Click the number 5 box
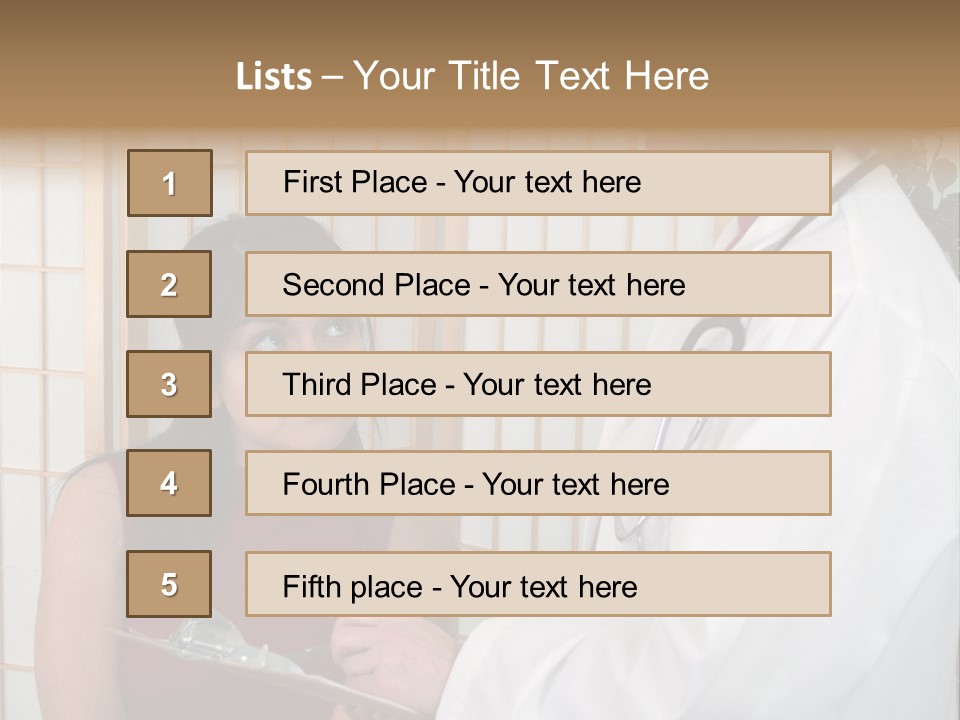The width and height of the screenshot is (960, 720). click(169, 584)
